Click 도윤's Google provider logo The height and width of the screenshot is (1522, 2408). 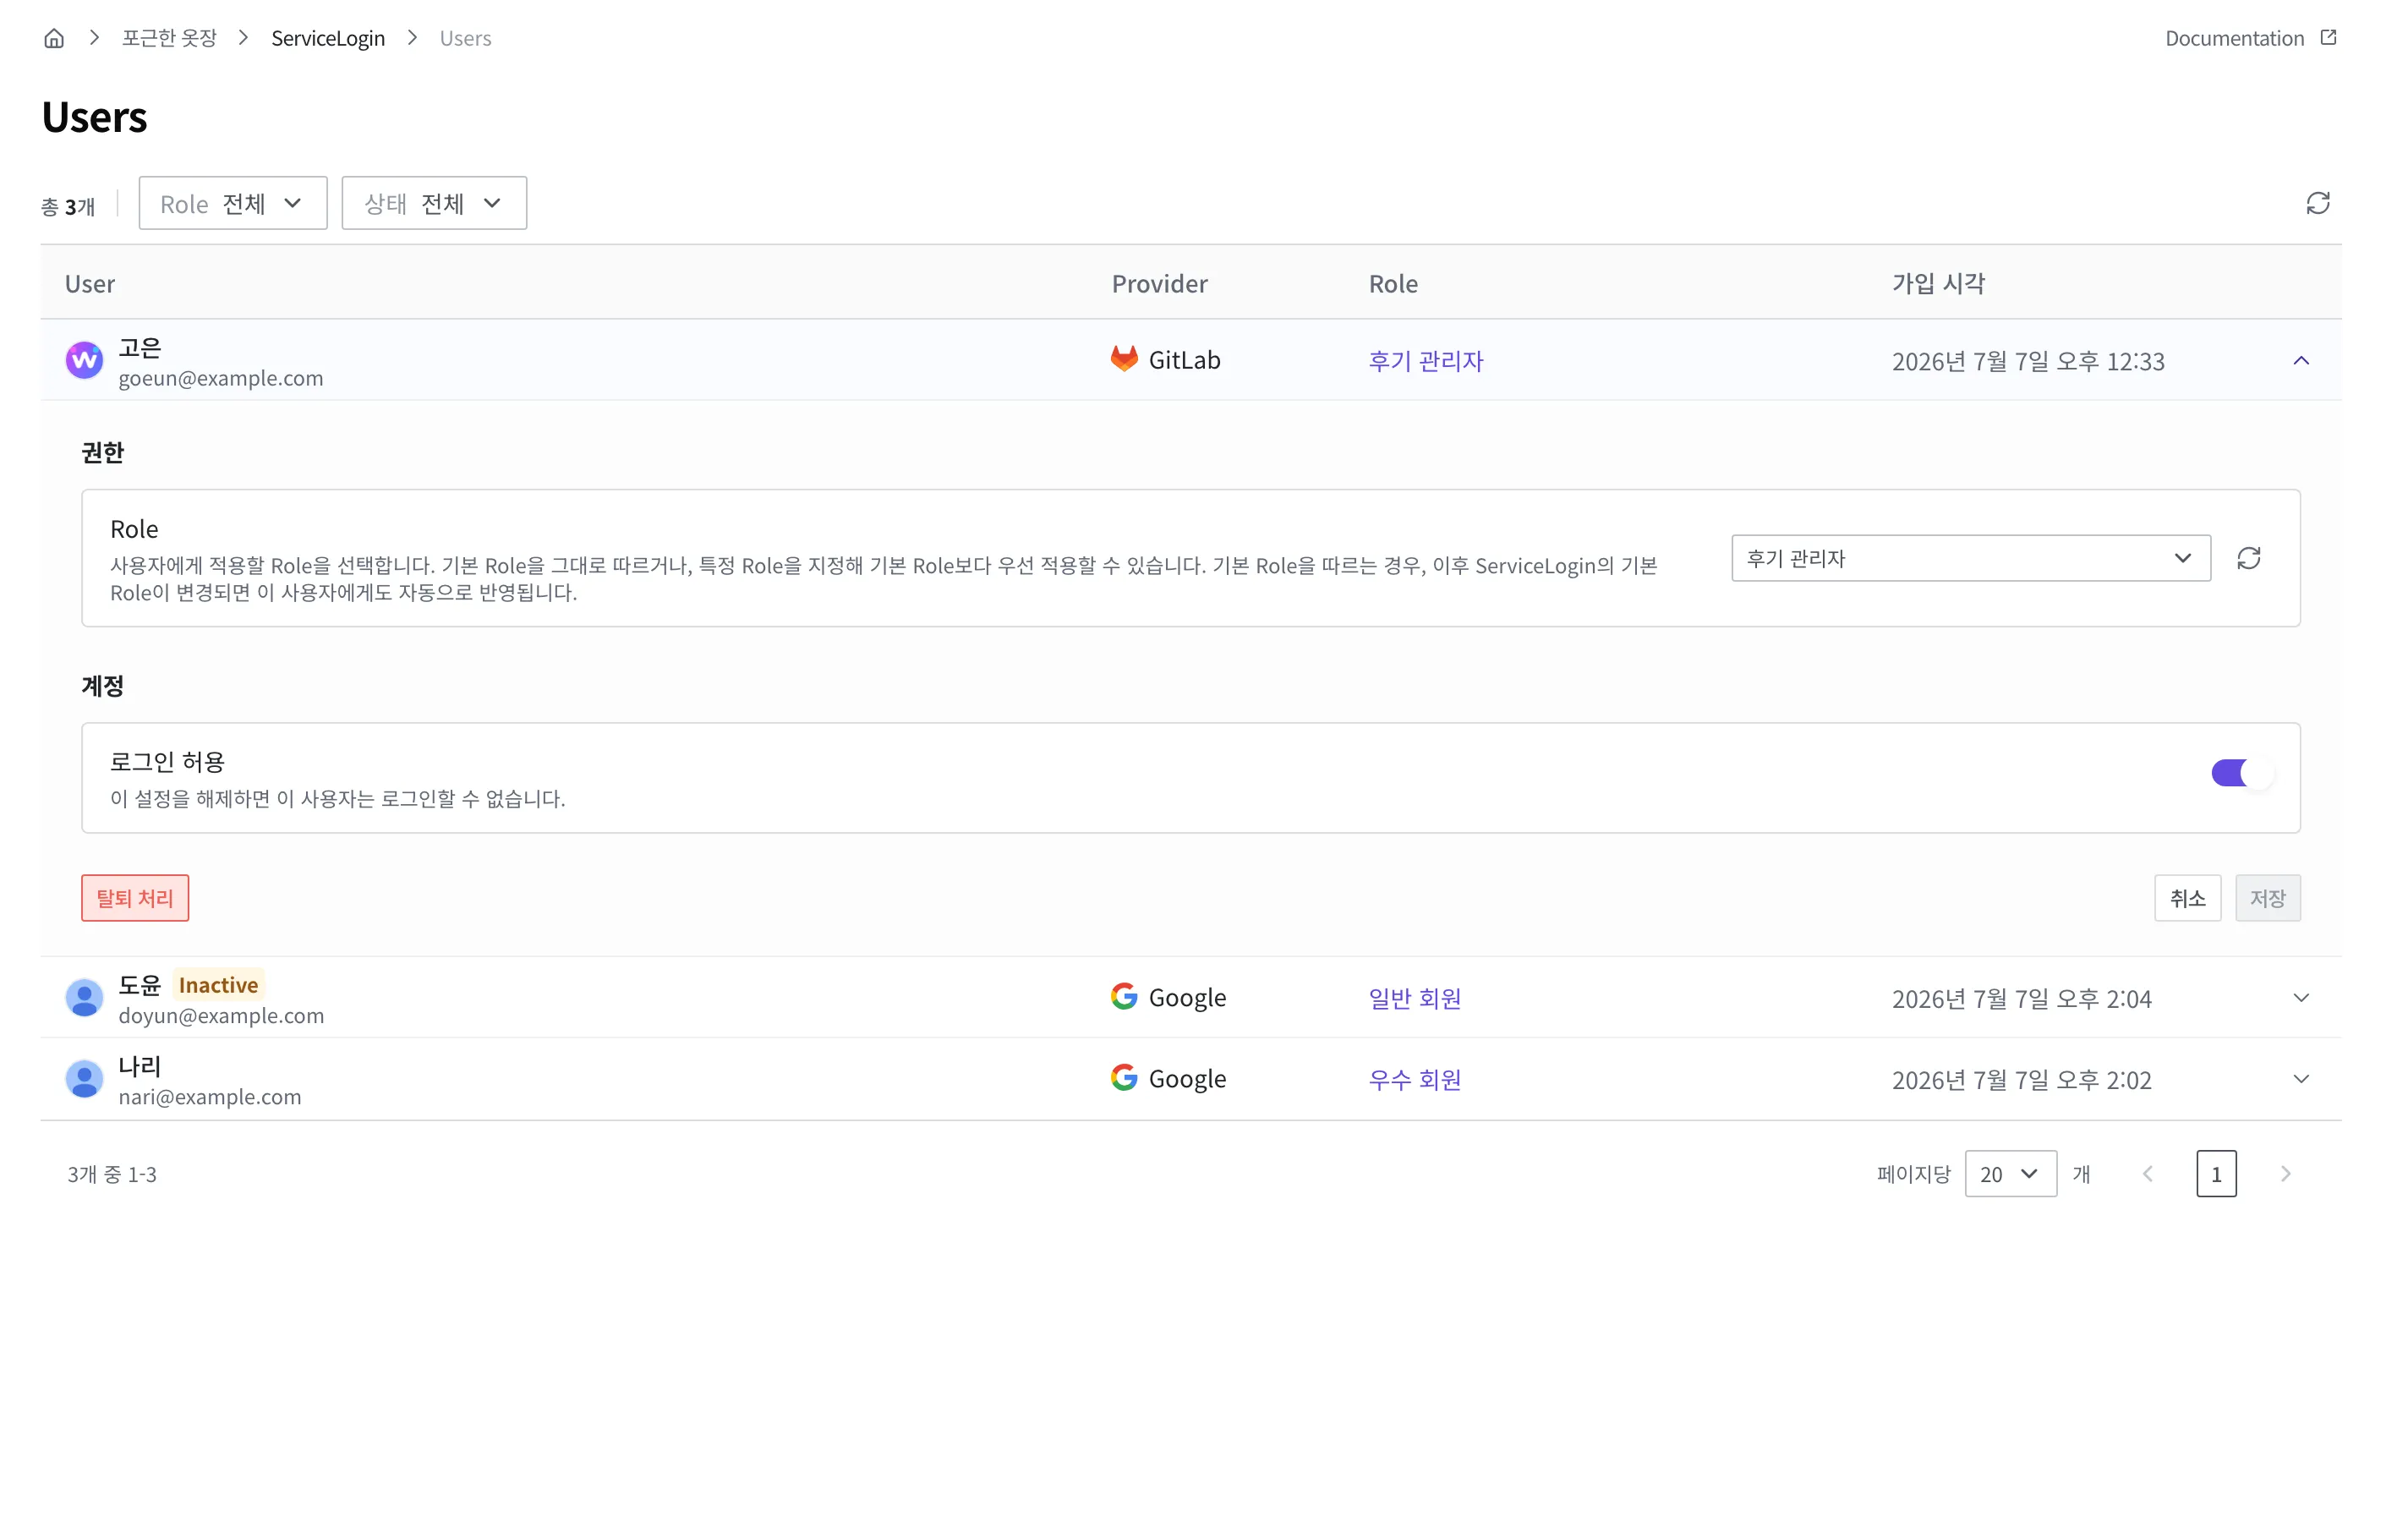pos(1124,997)
